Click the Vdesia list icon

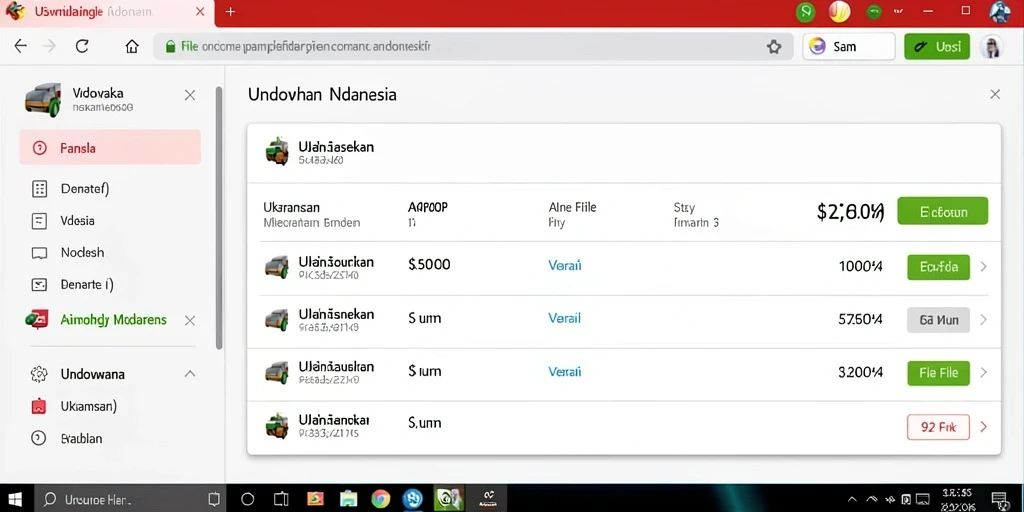(x=39, y=221)
